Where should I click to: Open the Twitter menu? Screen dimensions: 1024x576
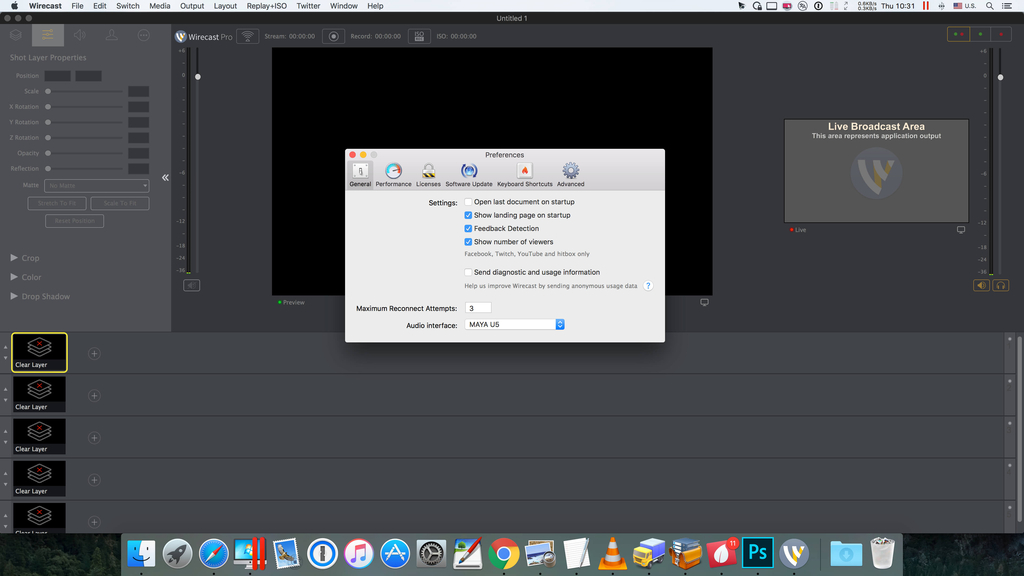[x=308, y=5]
